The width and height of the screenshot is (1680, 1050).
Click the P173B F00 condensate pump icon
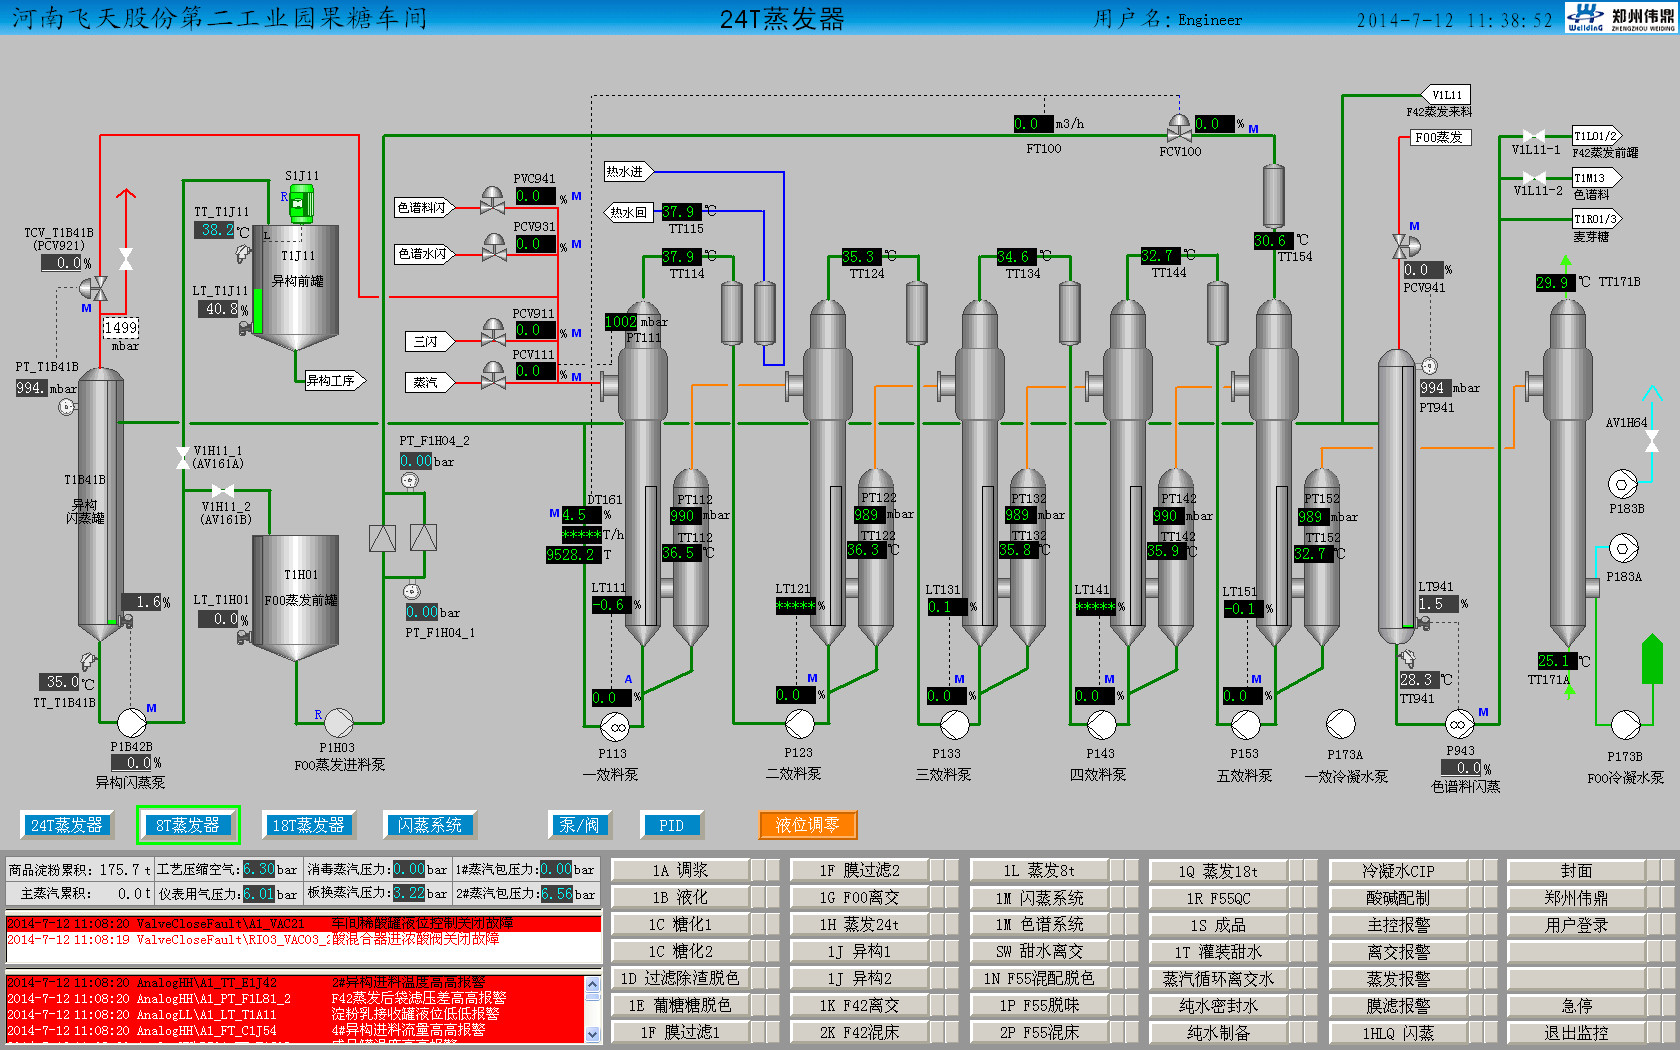tap(1626, 724)
